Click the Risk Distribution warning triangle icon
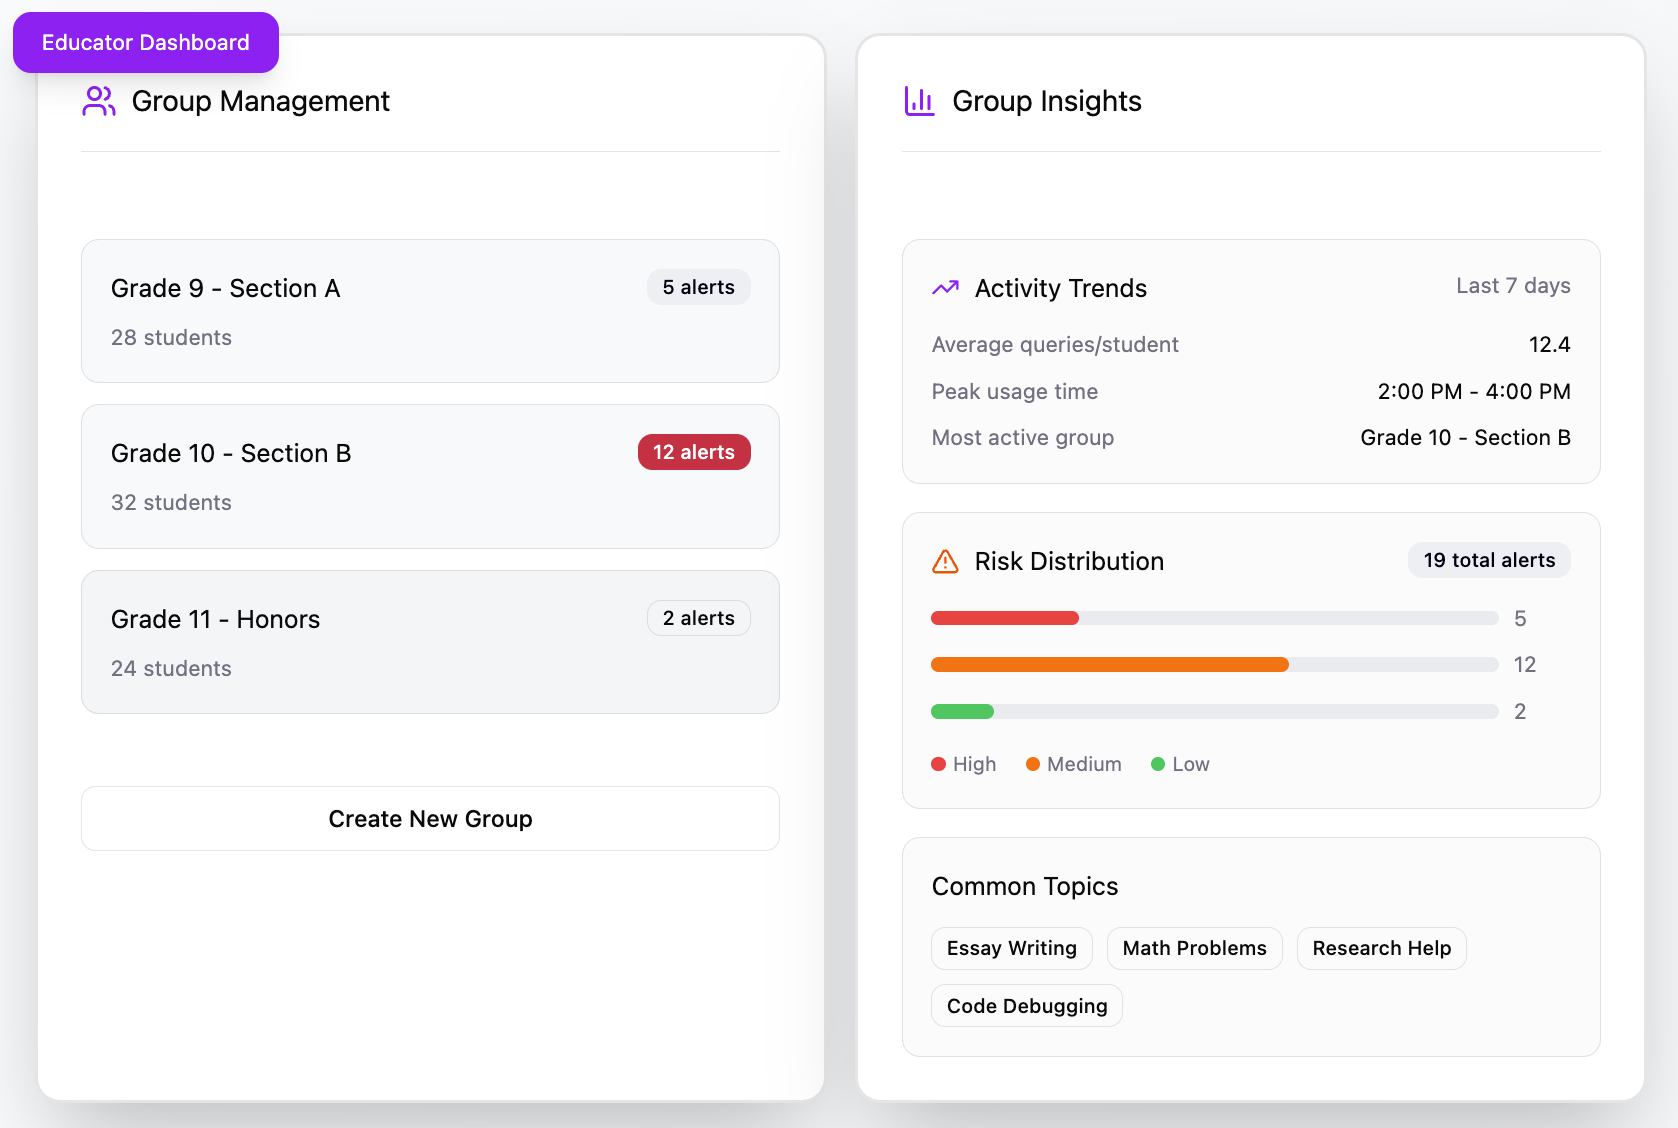Image resolution: width=1678 pixels, height=1128 pixels. (x=944, y=560)
